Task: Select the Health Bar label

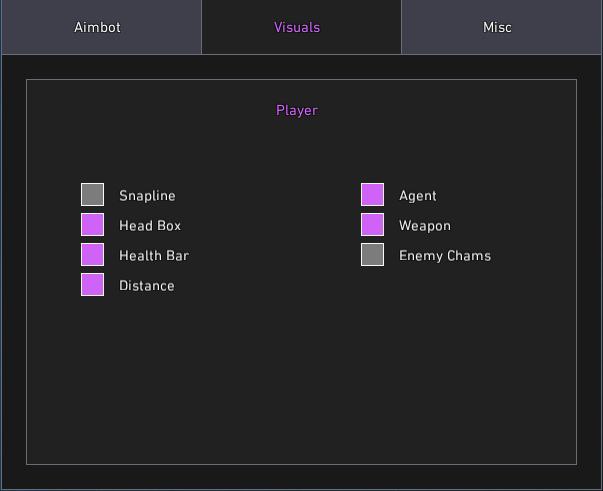Action: click(154, 256)
